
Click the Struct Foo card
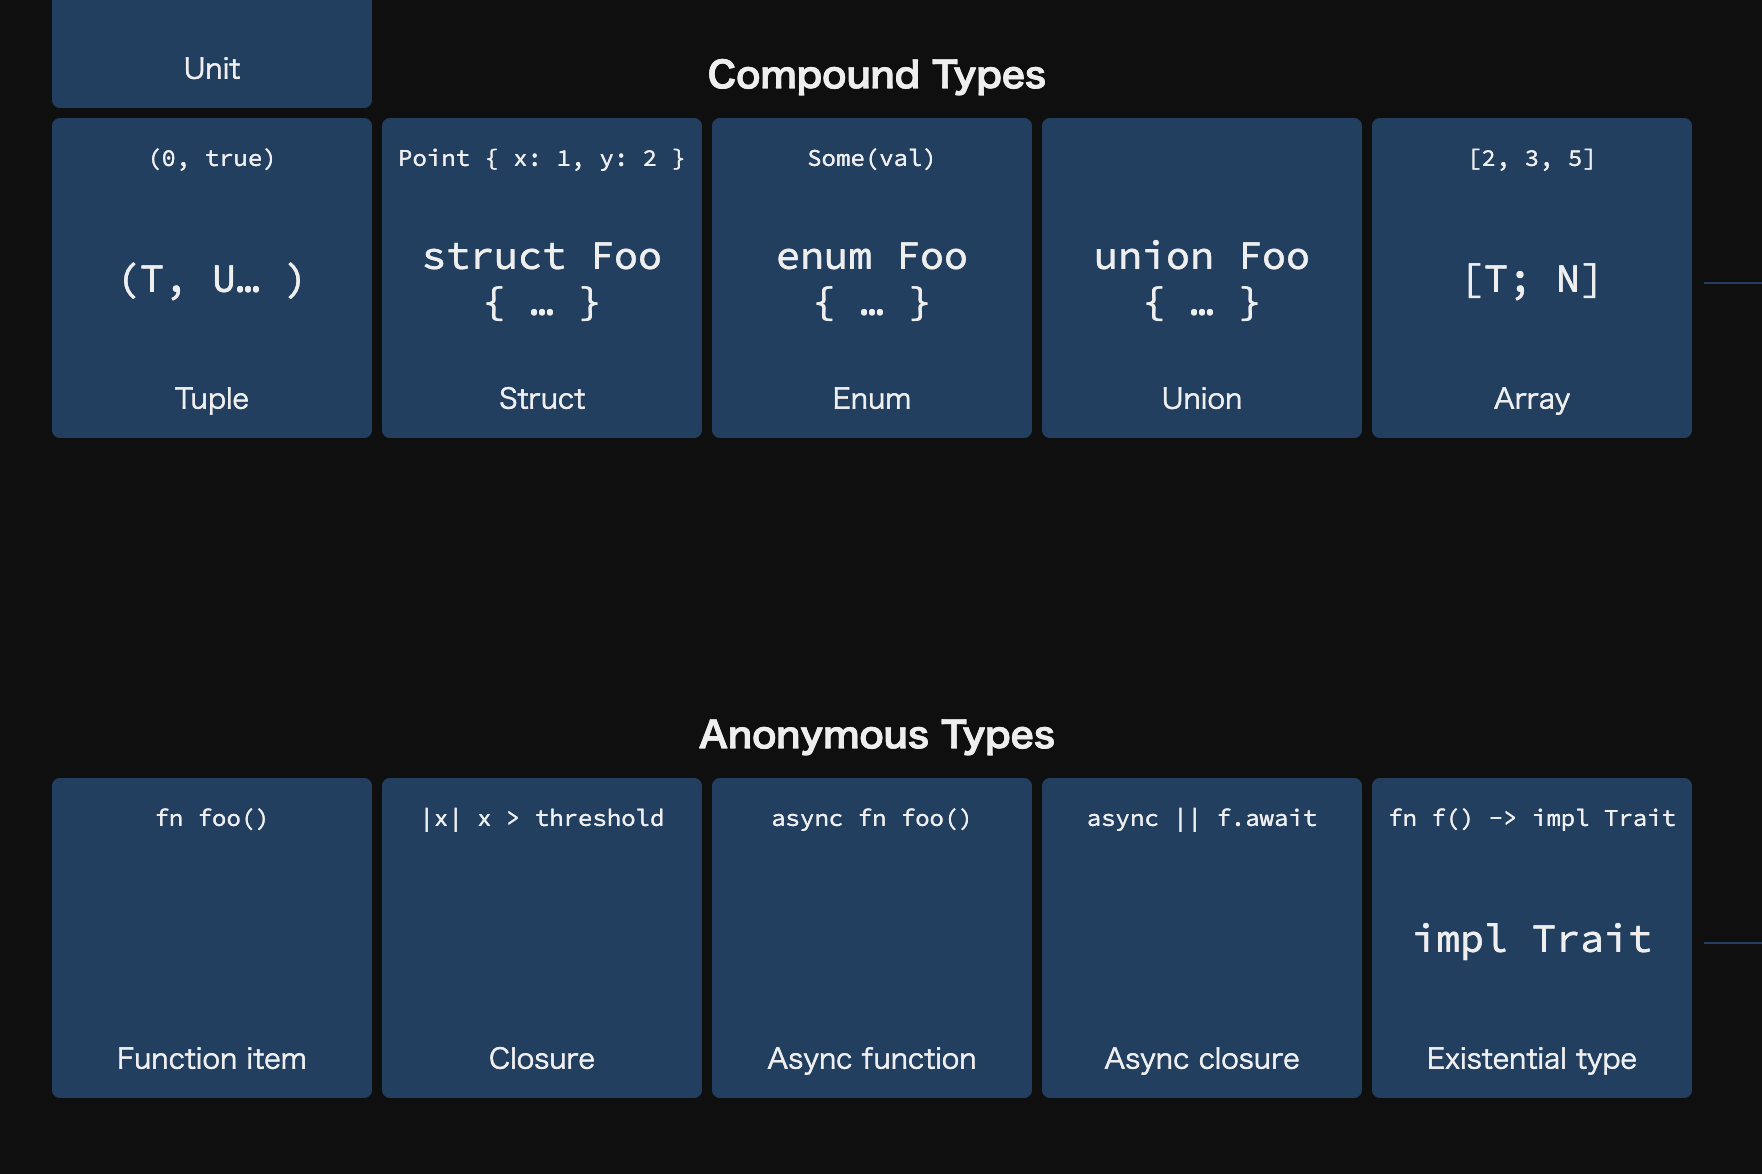click(542, 278)
